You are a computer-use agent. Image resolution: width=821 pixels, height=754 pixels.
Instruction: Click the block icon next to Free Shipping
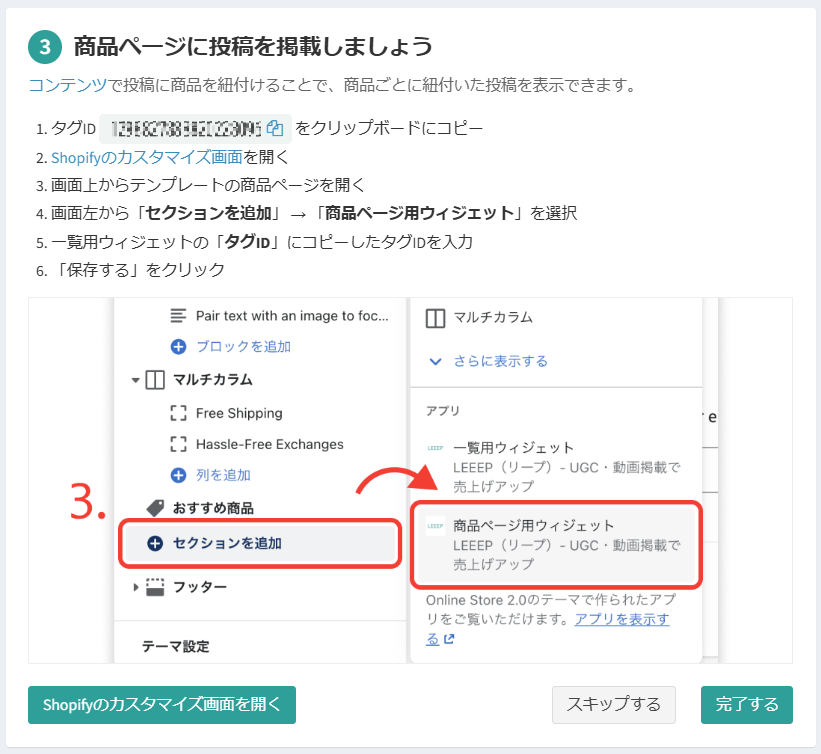(x=179, y=413)
